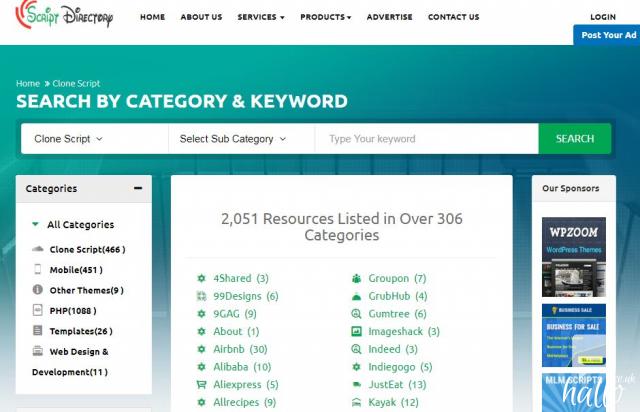Select Mobile(451) category
640x412 pixels.
(x=76, y=270)
